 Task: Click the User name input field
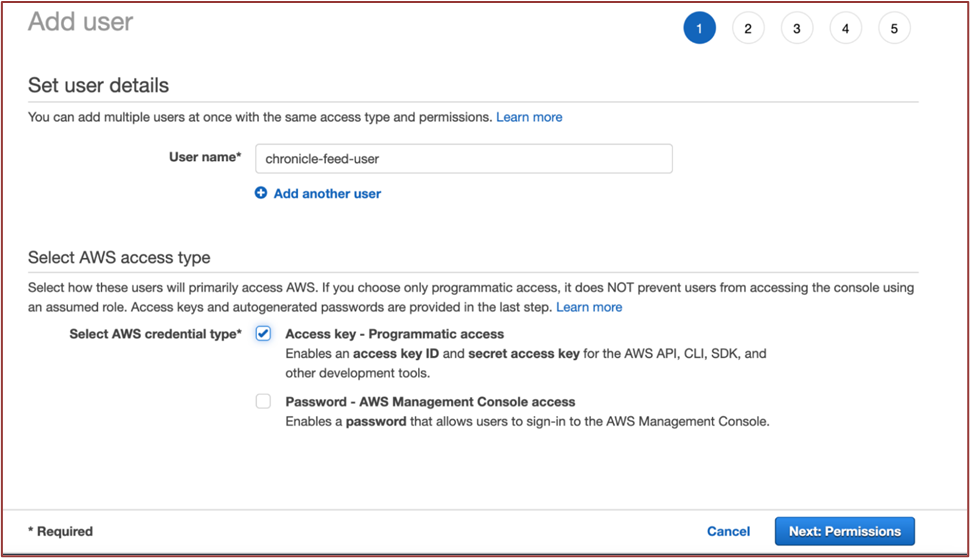[464, 158]
